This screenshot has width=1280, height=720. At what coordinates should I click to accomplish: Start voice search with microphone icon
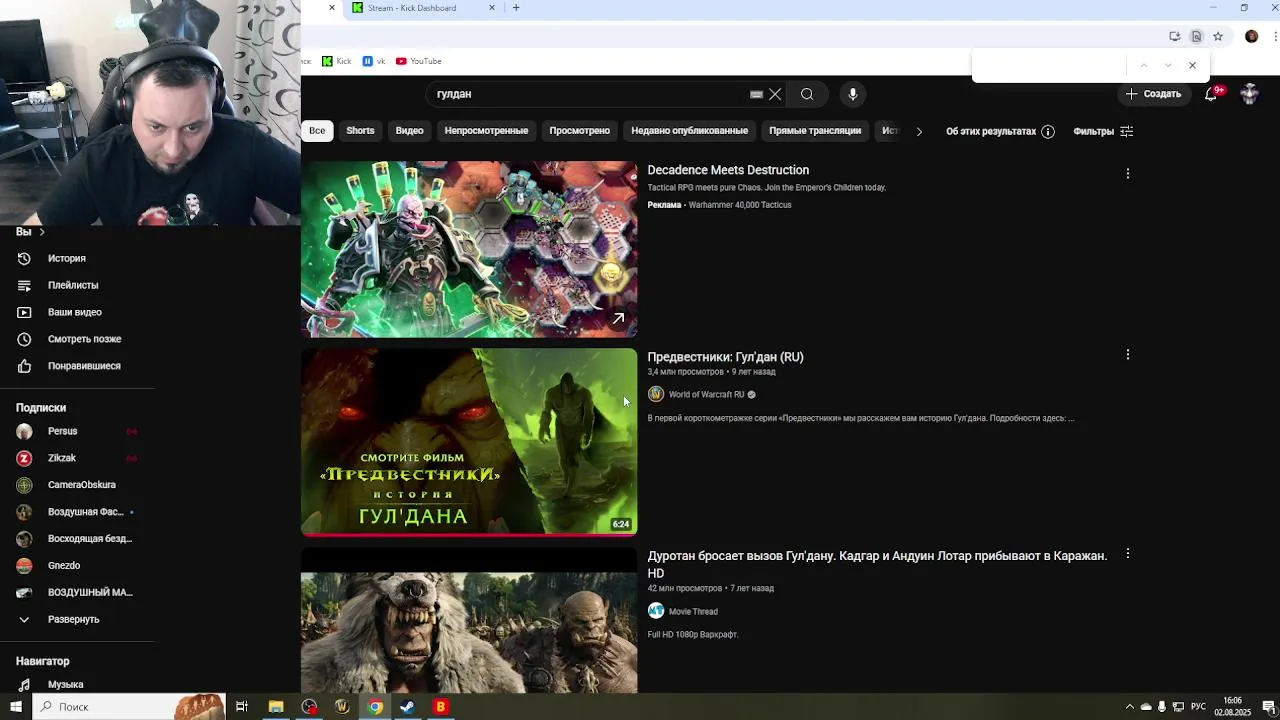[852, 94]
